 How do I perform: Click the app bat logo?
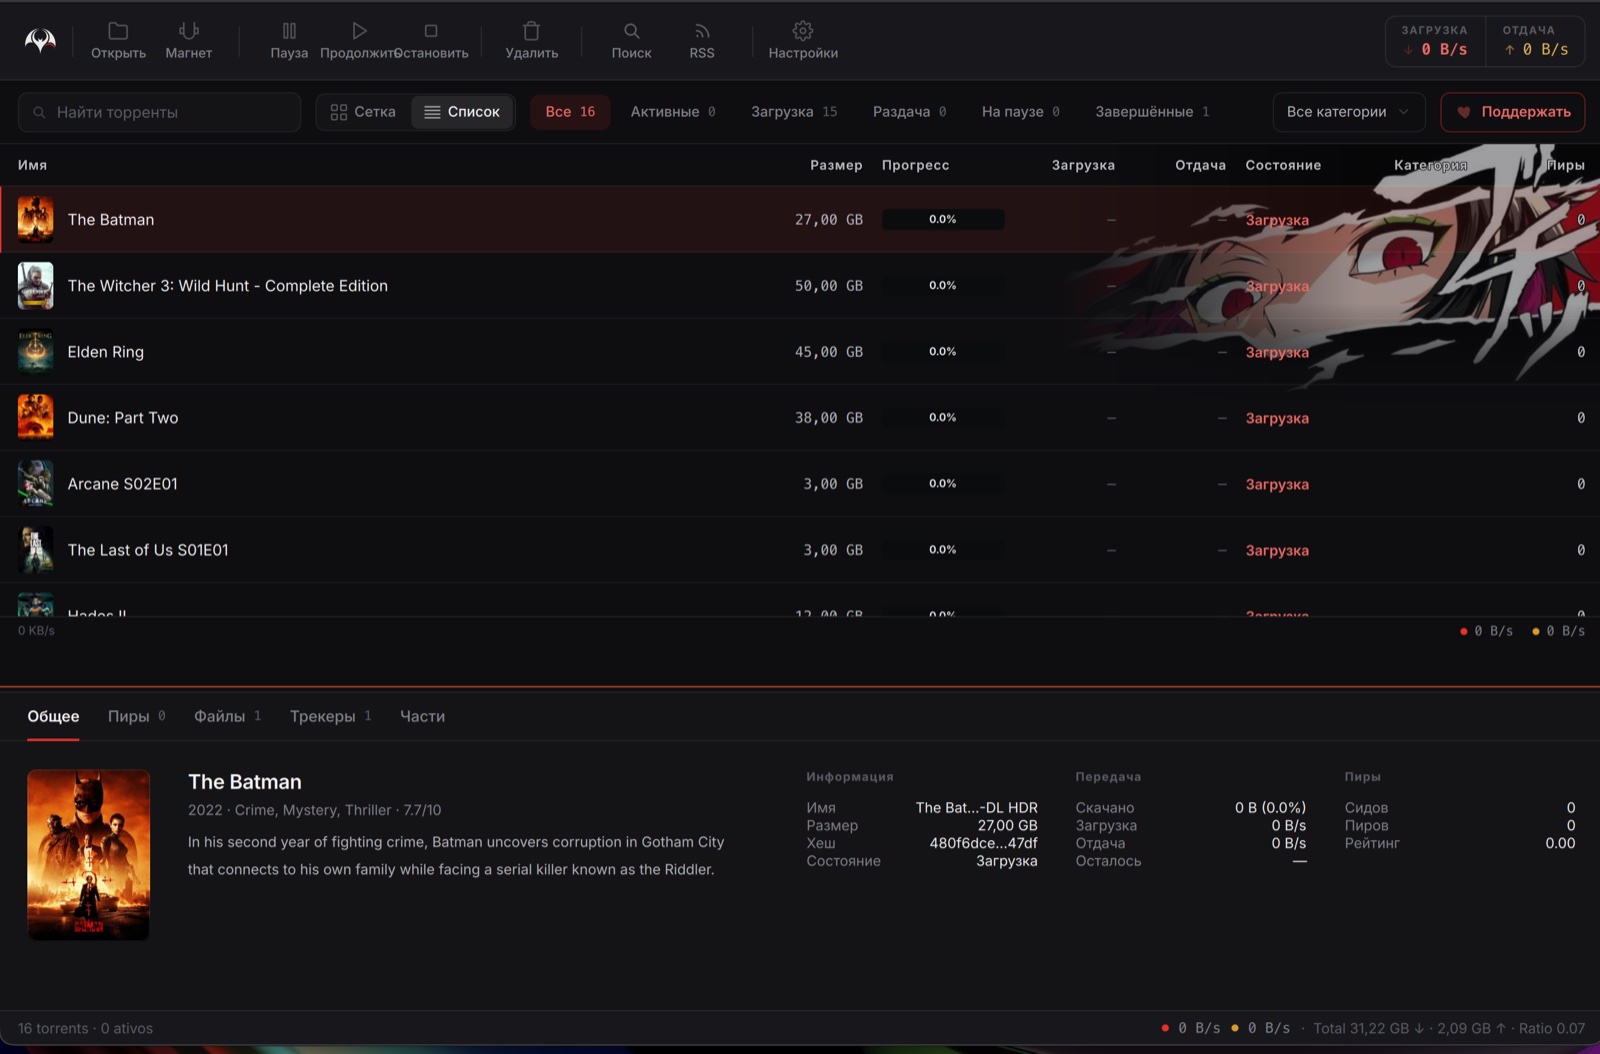click(40, 40)
